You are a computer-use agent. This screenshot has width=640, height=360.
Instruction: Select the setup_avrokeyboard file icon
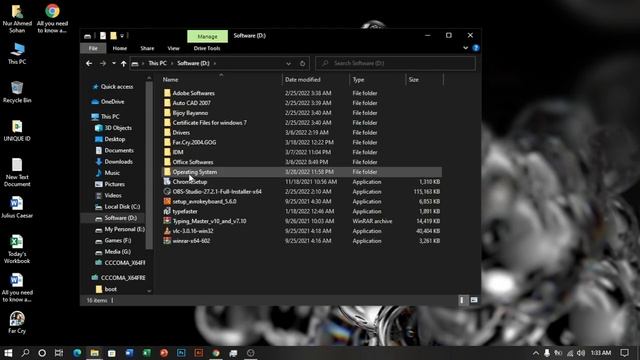click(167, 201)
